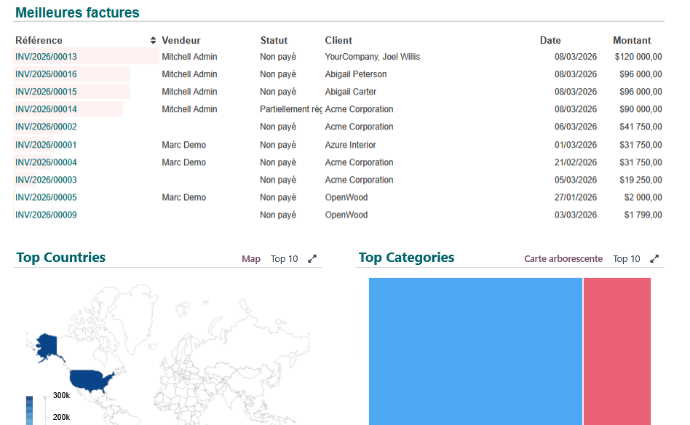Click the Montant column header
The height and width of the screenshot is (425, 690).
pyautogui.click(x=632, y=40)
